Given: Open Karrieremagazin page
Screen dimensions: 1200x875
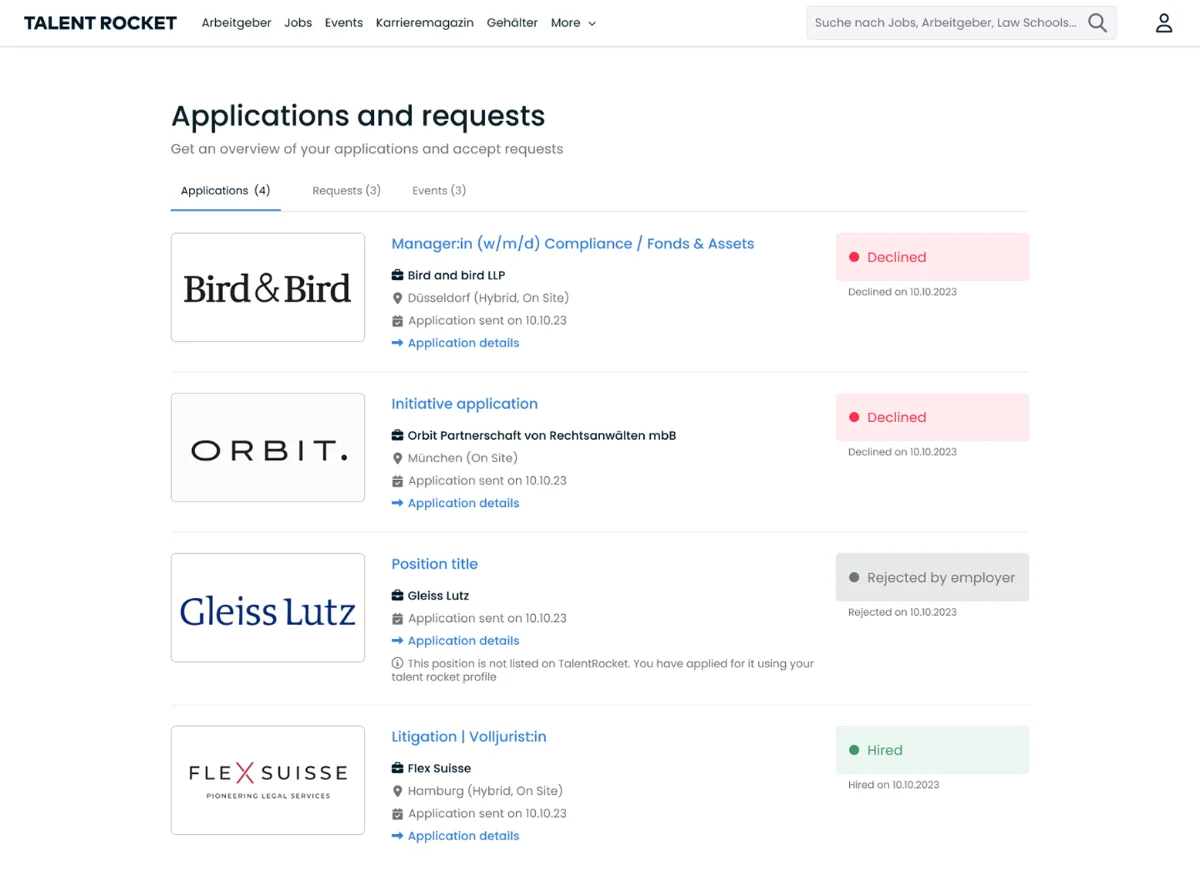Looking at the screenshot, I should (x=425, y=23).
